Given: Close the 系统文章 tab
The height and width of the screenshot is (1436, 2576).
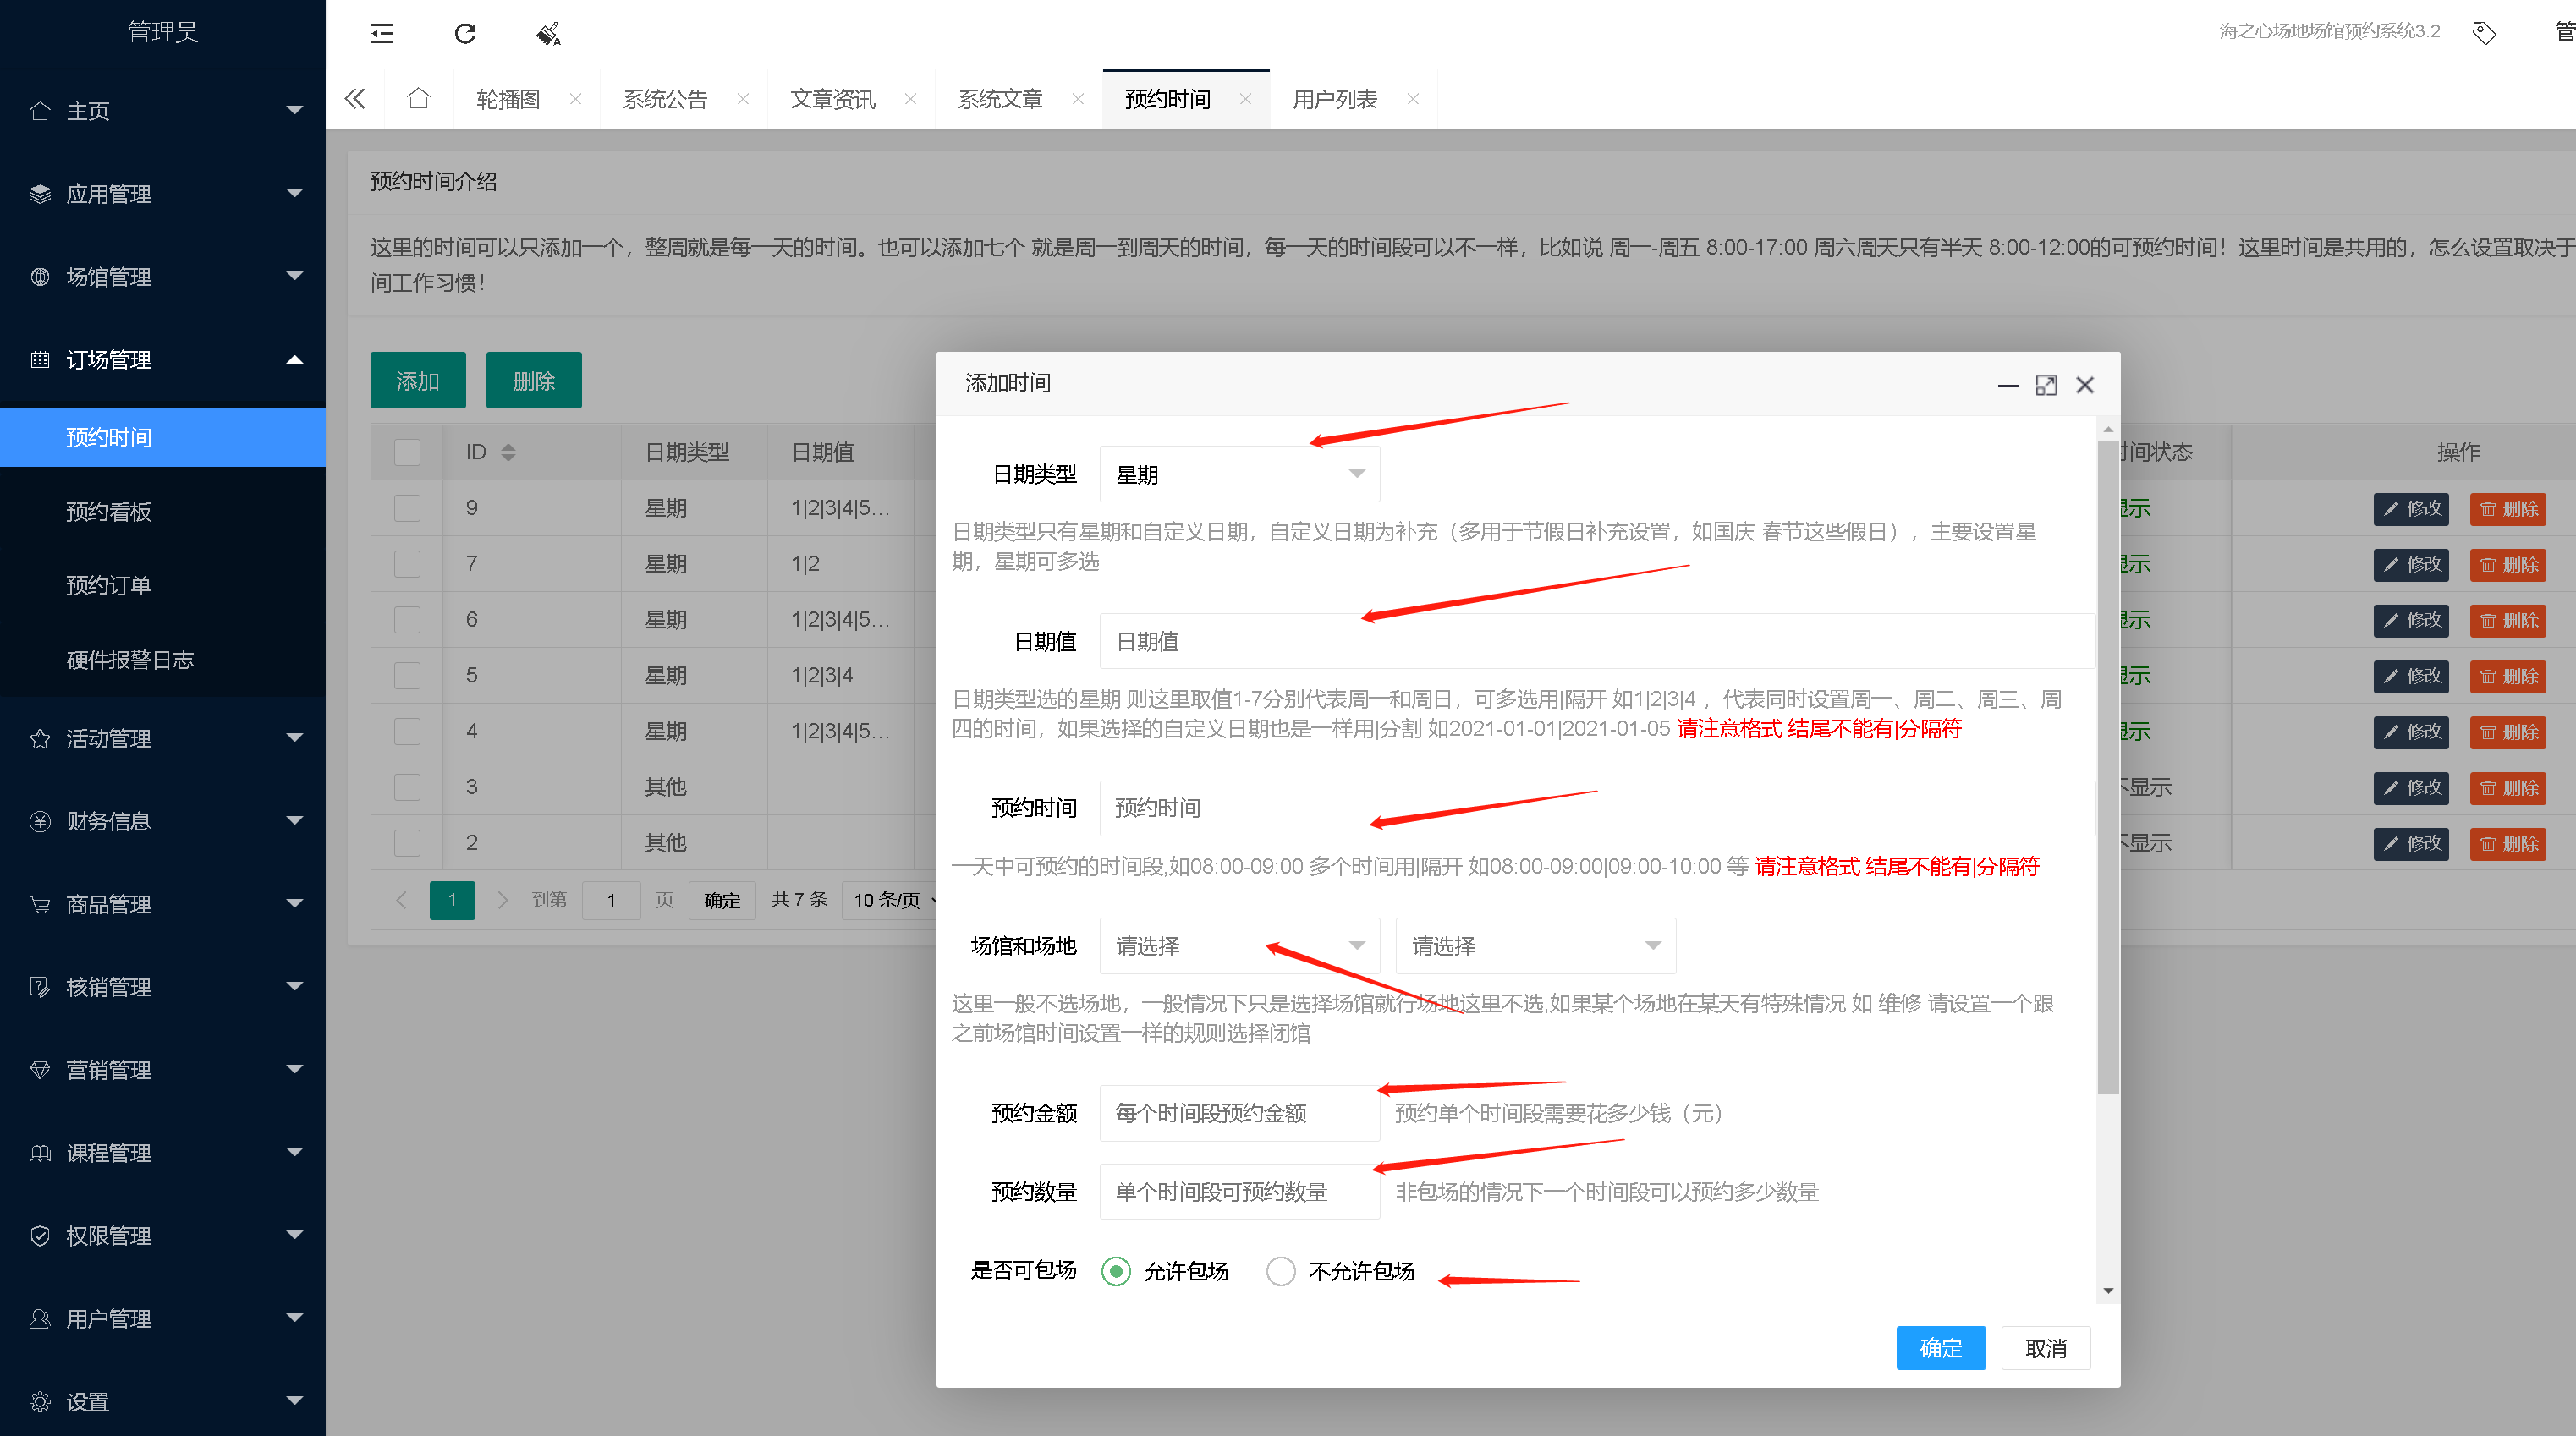Looking at the screenshot, I should coord(1078,99).
